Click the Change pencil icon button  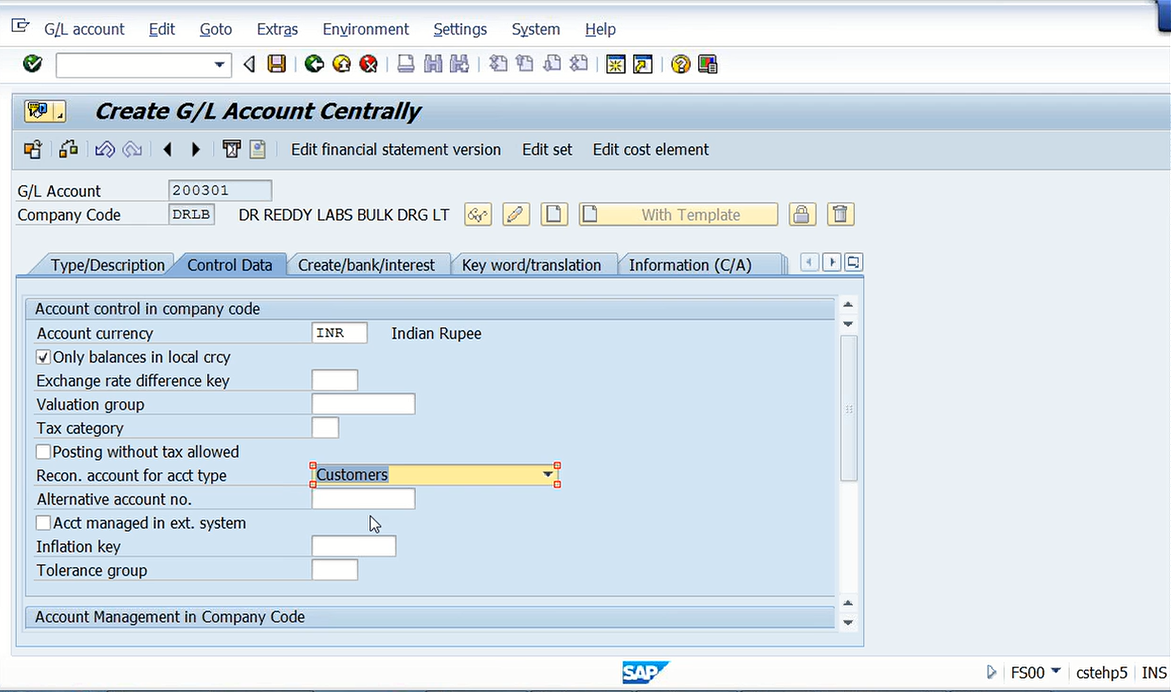tap(516, 215)
